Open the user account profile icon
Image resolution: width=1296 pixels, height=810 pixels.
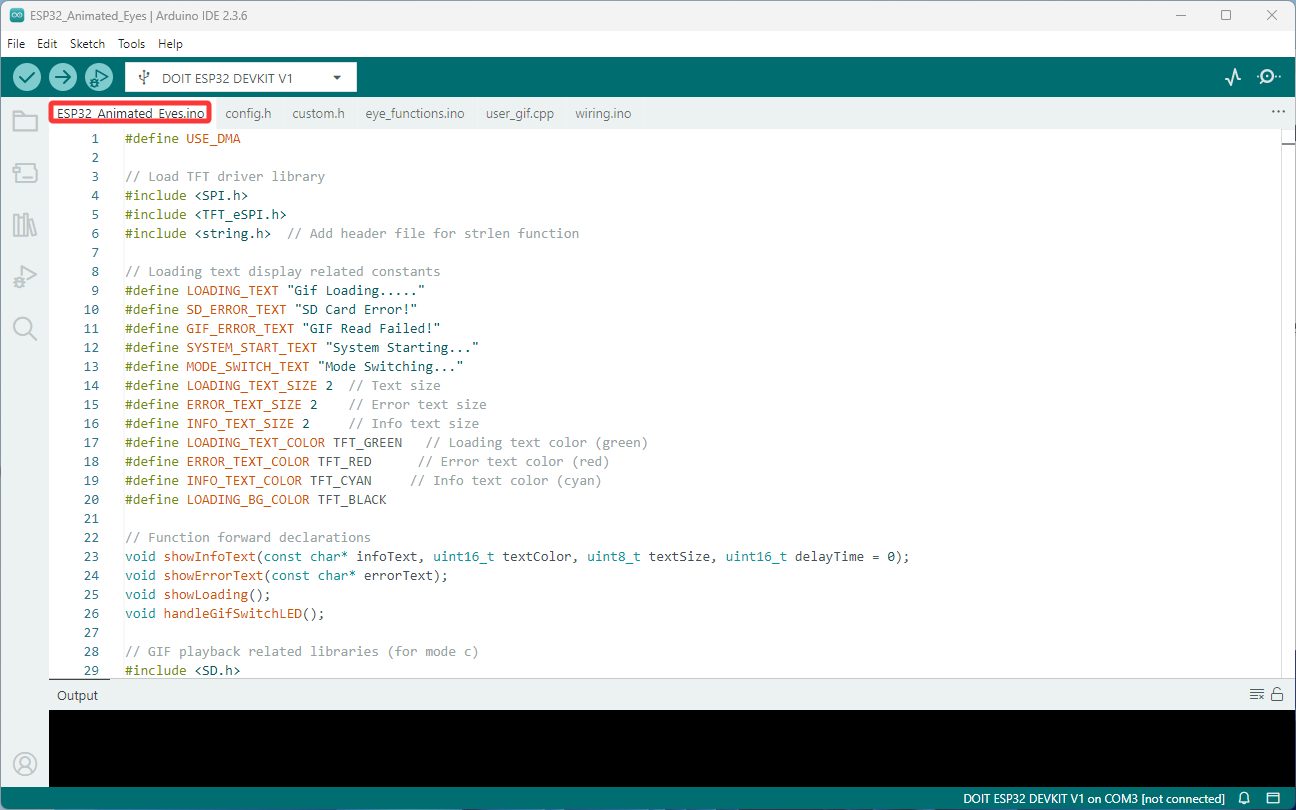point(25,764)
